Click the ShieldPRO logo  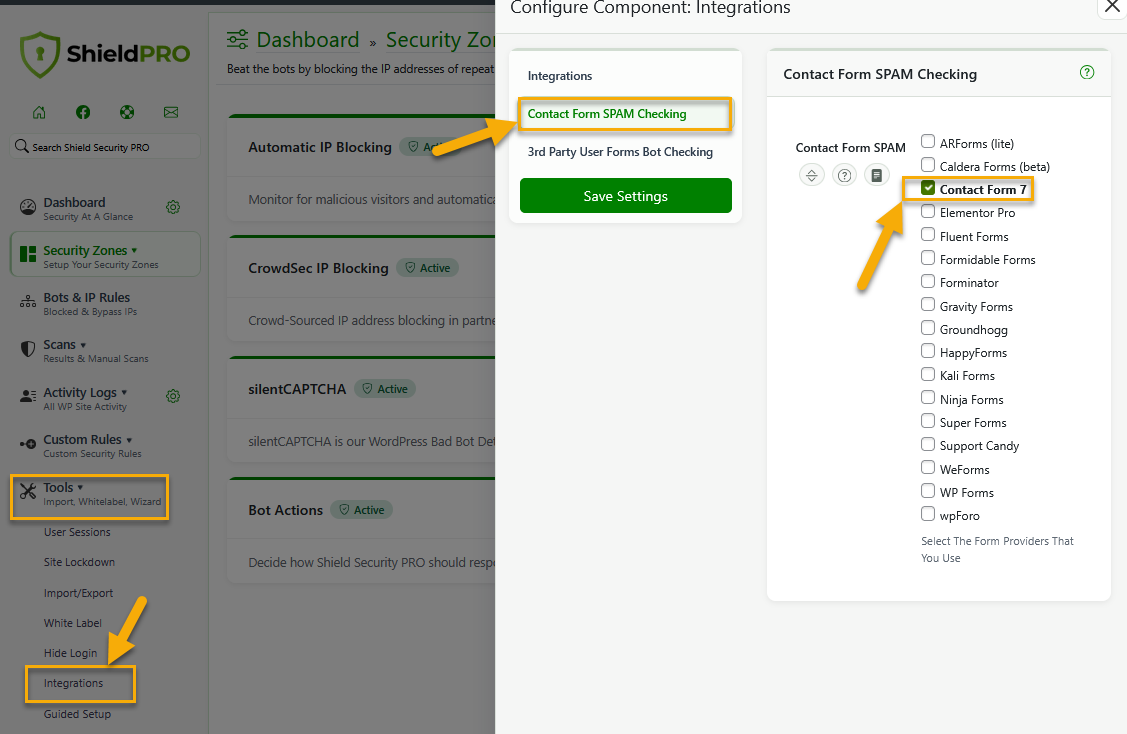[105, 54]
